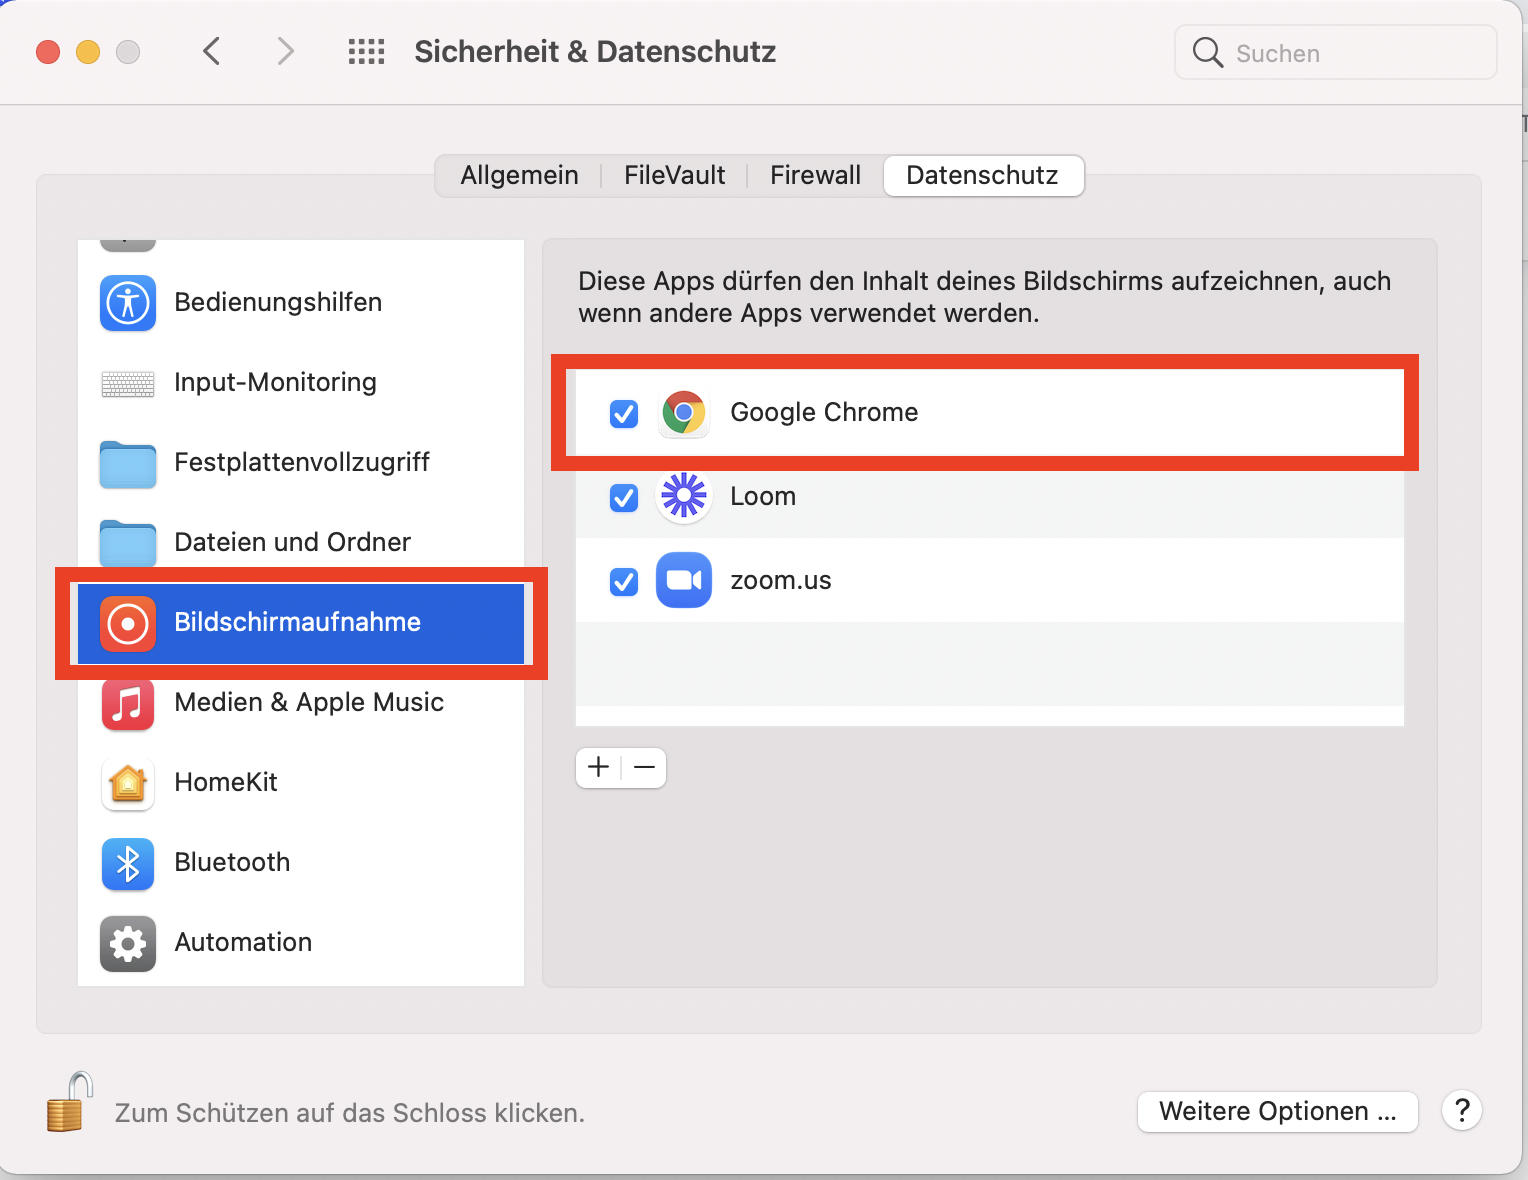Select Bluetooth entry label
Viewport: 1528px width, 1180px height.
pyautogui.click(x=232, y=862)
